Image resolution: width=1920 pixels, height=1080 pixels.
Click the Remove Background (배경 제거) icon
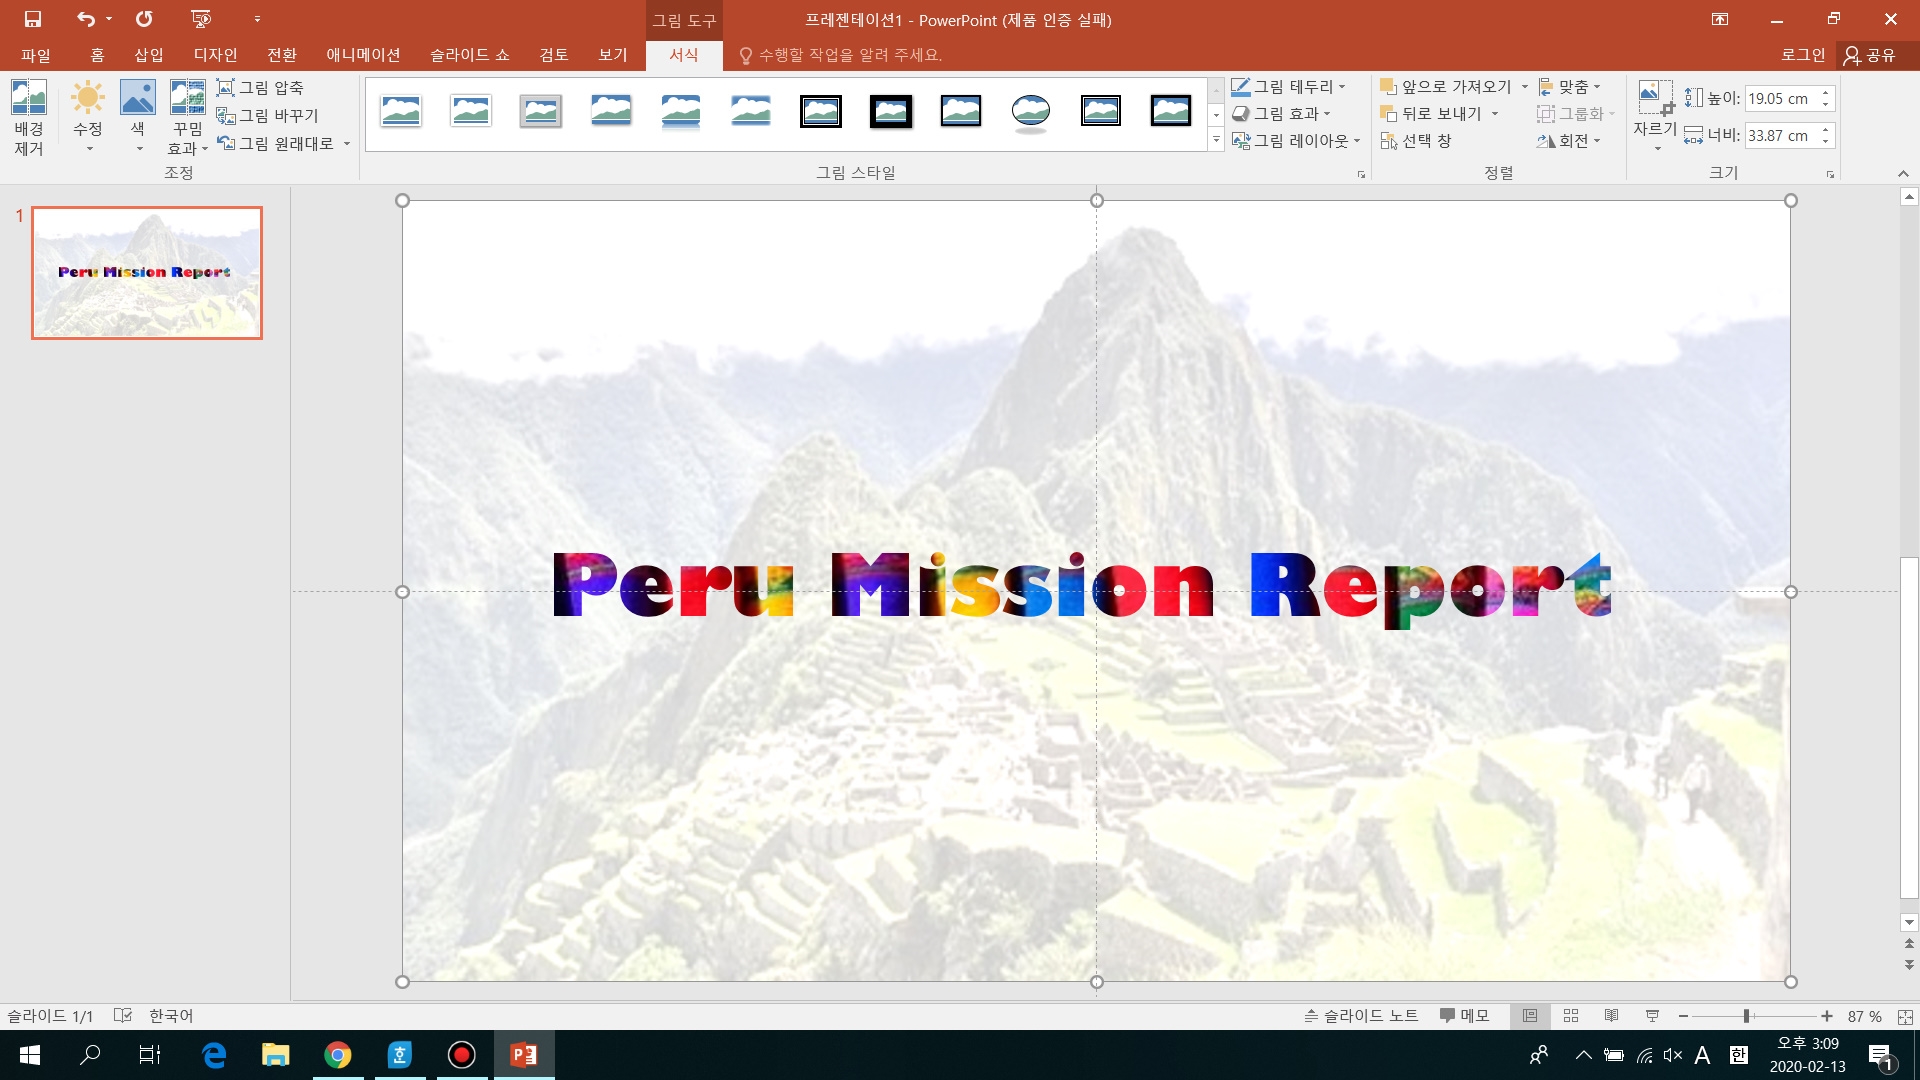tap(29, 99)
